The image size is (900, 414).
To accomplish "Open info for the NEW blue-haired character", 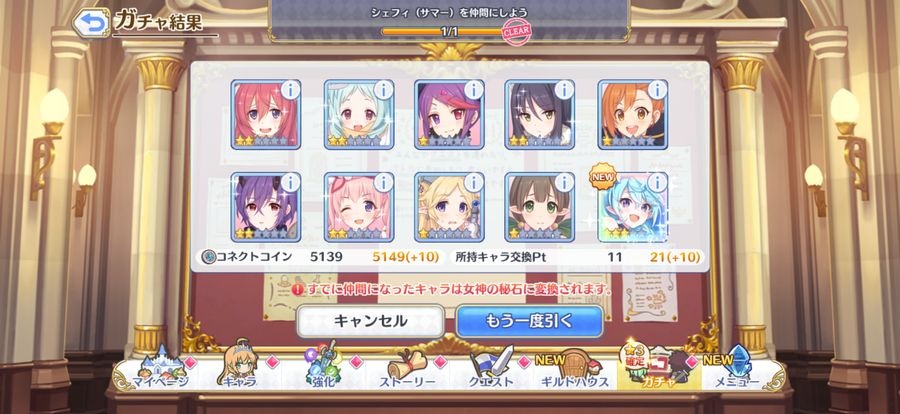I will coord(657,183).
